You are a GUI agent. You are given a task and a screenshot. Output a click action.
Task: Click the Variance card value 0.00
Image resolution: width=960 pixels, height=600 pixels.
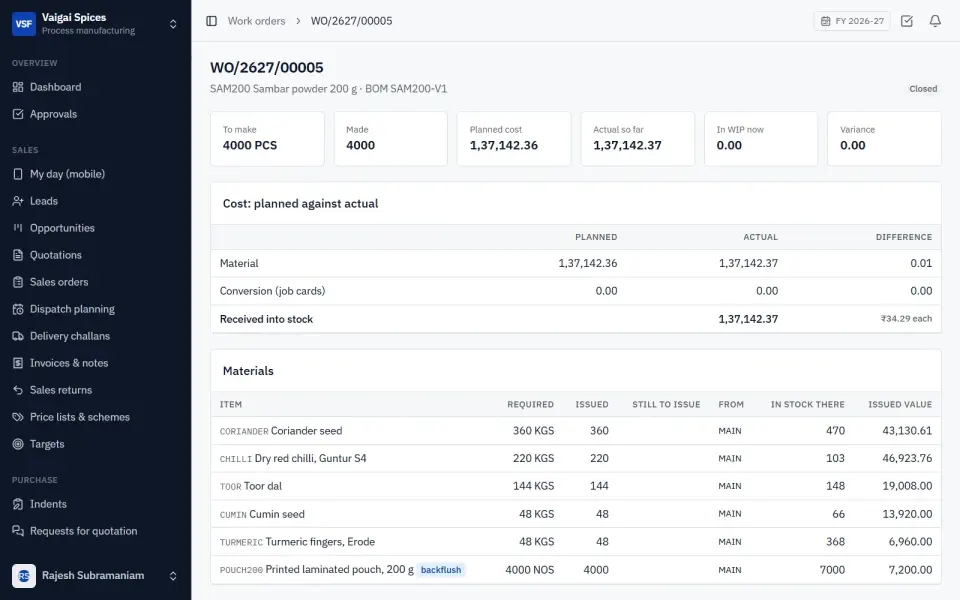click(x=852, y=146)
